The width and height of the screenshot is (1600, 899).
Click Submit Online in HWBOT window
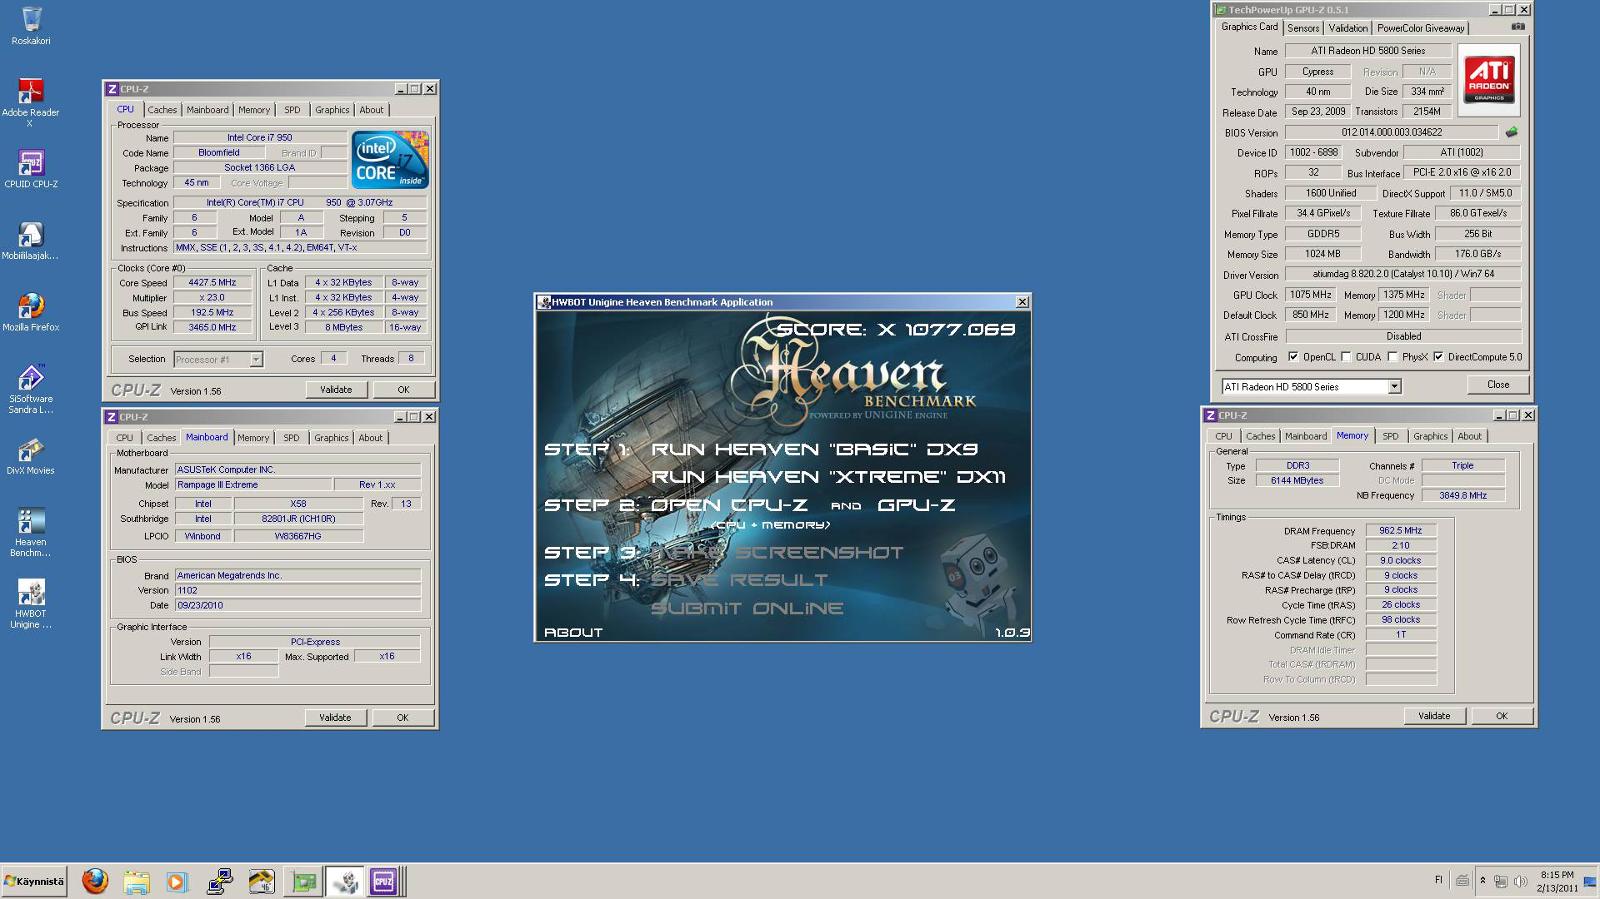pyautogui.click(x=747, y=608)
